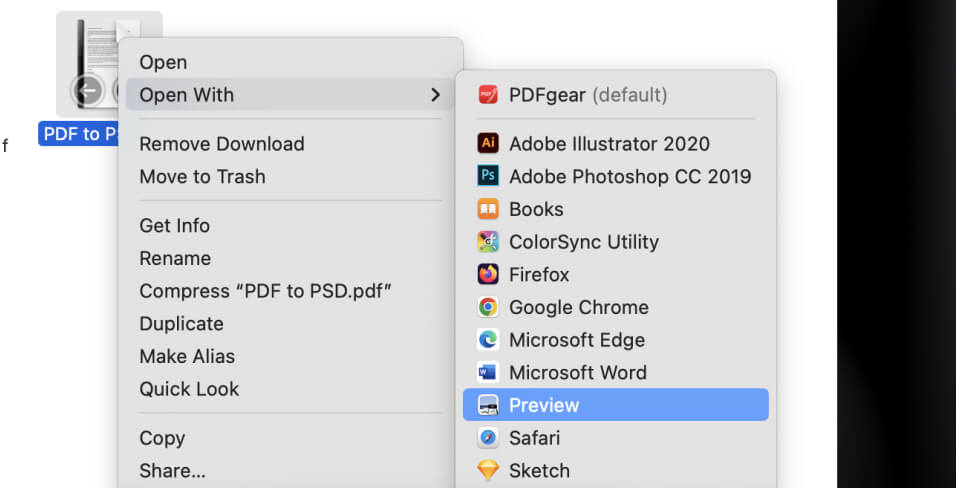Click the Adobe Photoshop CC 2019 icon
This screenshot has width=957, height=488.
pyautogui.click(x=488, y=176)
